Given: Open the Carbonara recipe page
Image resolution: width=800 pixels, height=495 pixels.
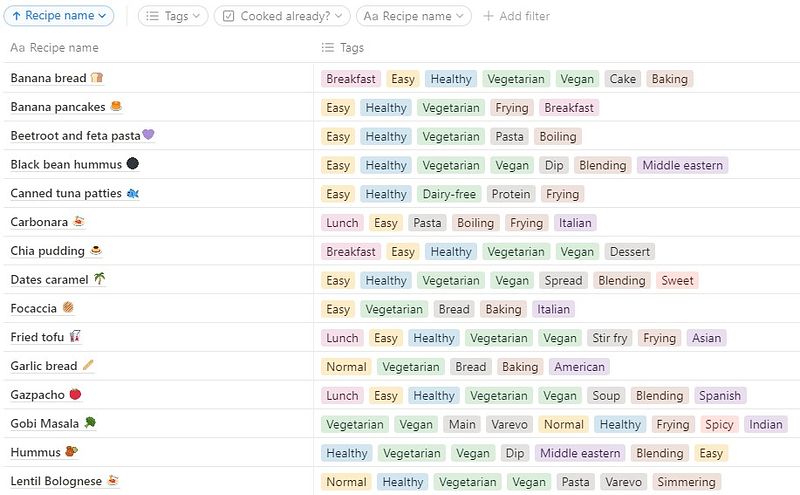Looking at the screenshot, I should coord(39,222).
